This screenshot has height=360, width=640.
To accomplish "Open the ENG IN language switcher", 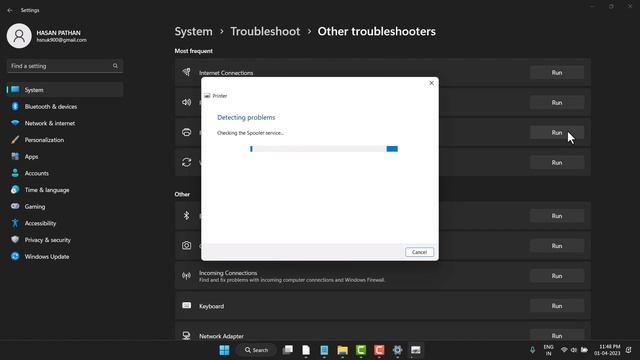I will click(x=549, y=350).
